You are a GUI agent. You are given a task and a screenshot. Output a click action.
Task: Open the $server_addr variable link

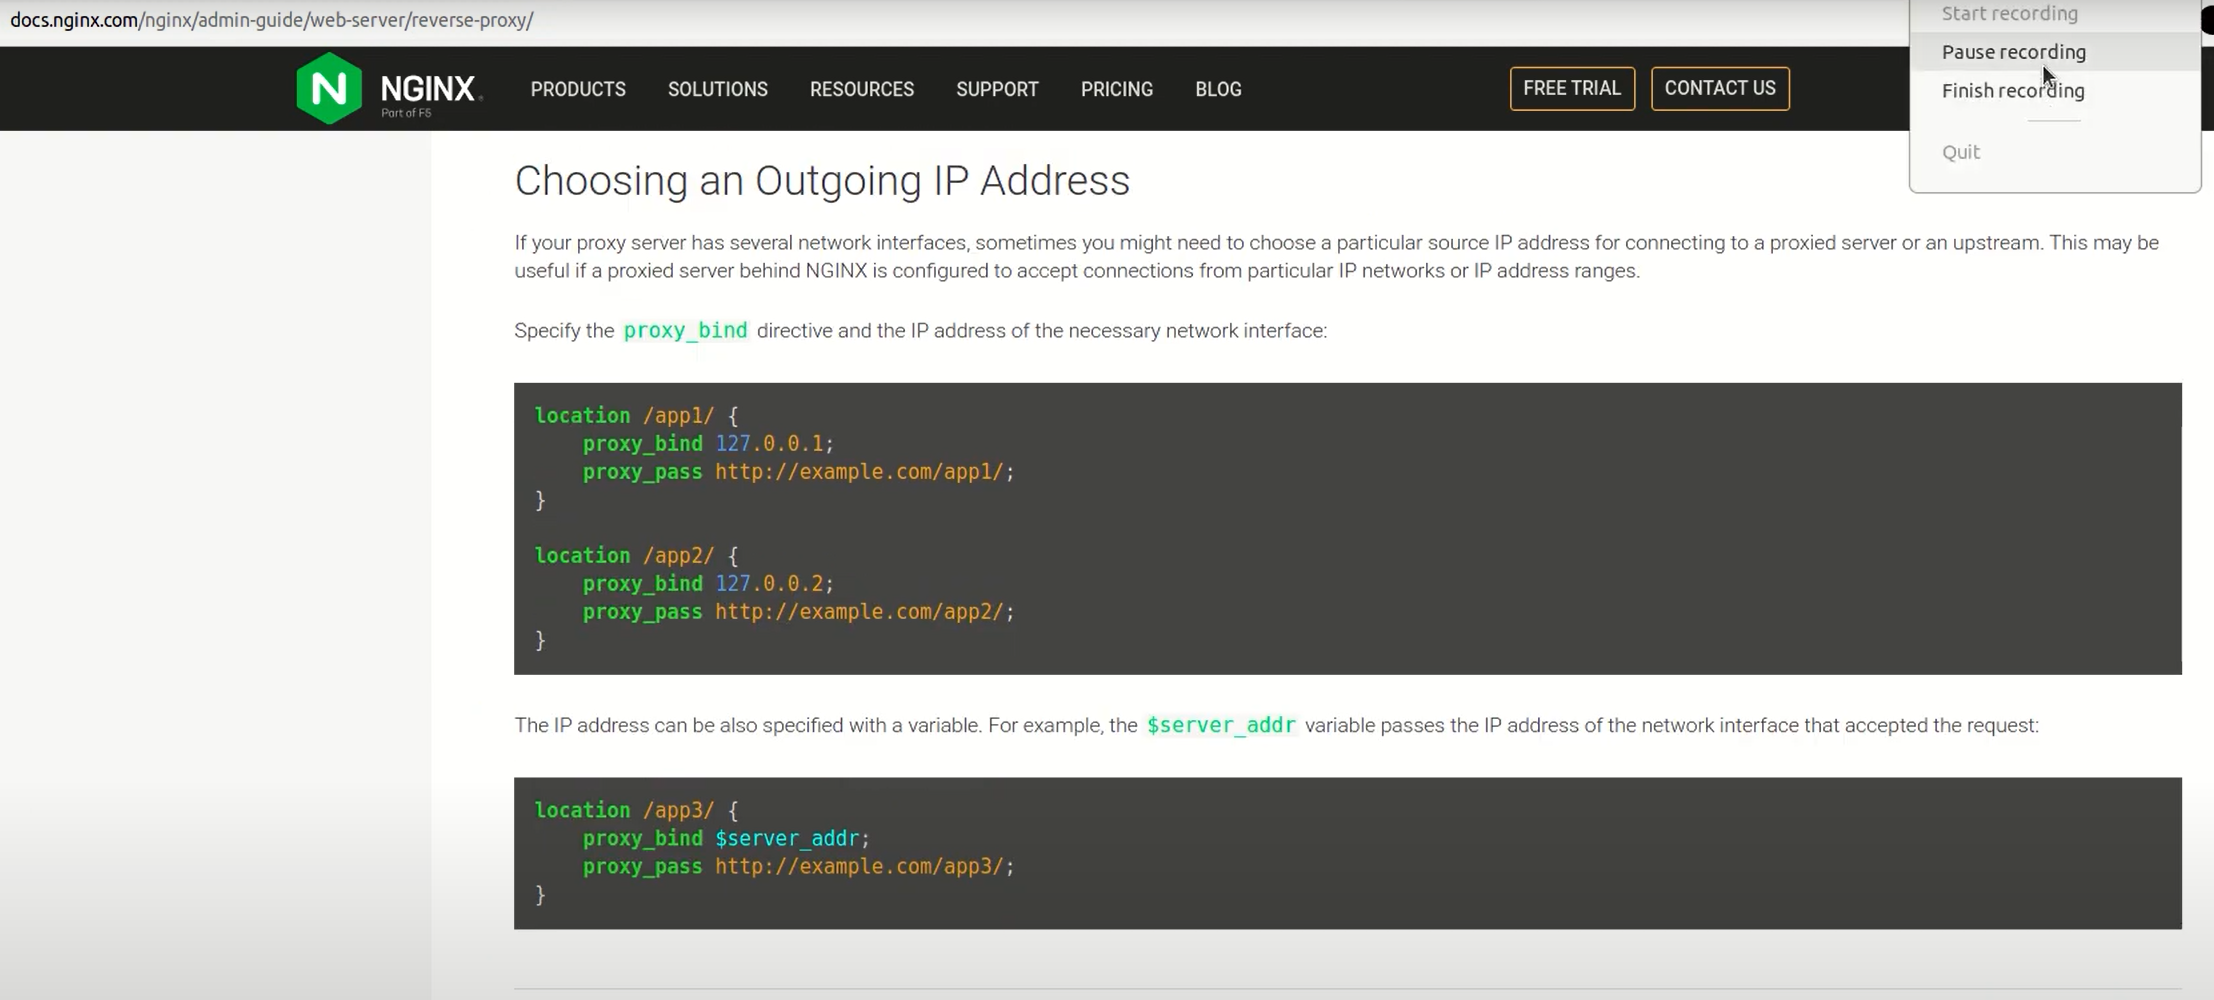pos(1221,725)
